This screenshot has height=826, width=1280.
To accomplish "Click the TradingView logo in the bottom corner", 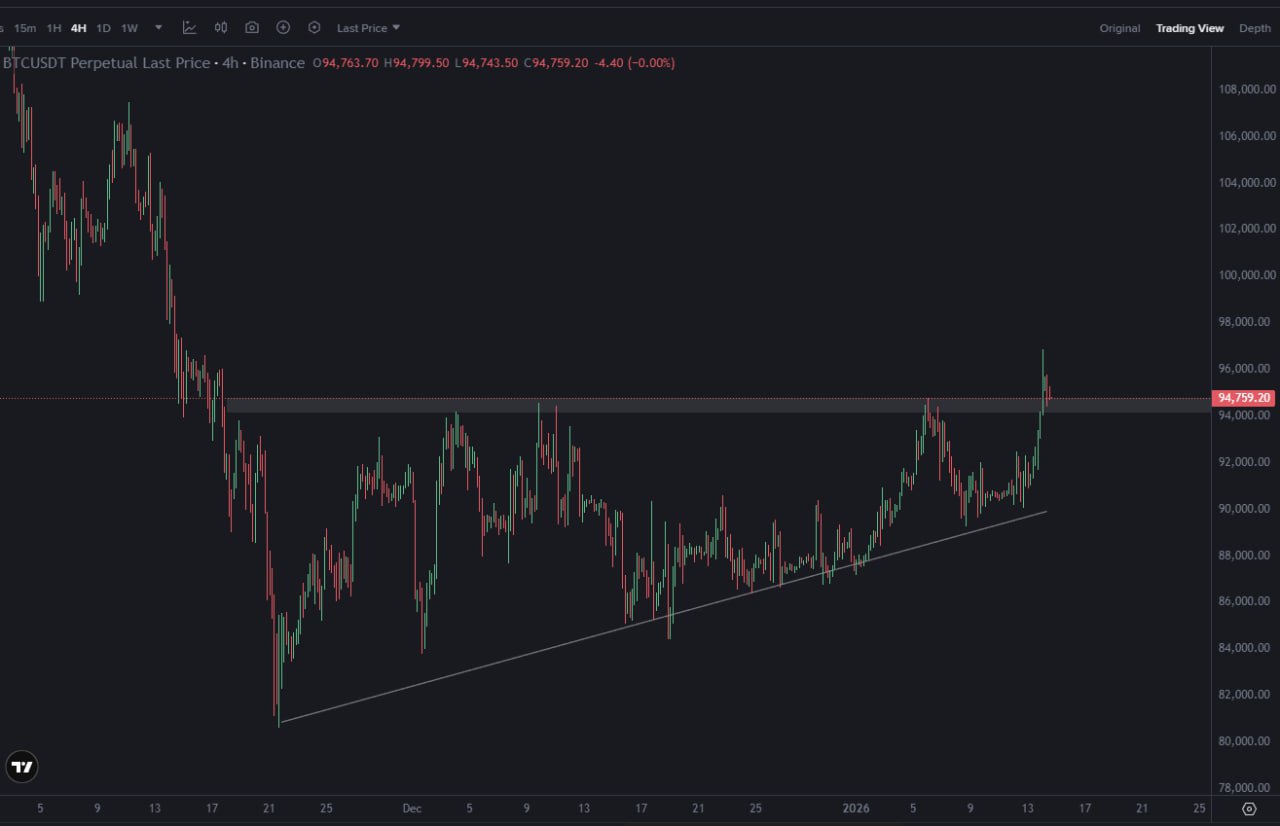I will click(x=22, y=767).
